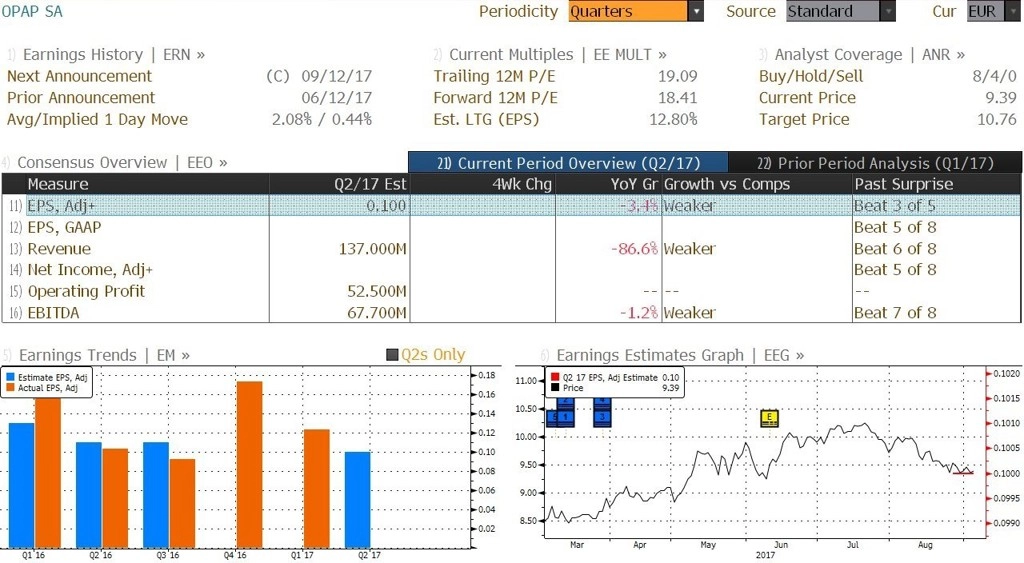Viewport: 1024px width, 563px height.
Task: Click blue Estimate EPS, Adj legend swatch
Action: click(x=10, y=378)
